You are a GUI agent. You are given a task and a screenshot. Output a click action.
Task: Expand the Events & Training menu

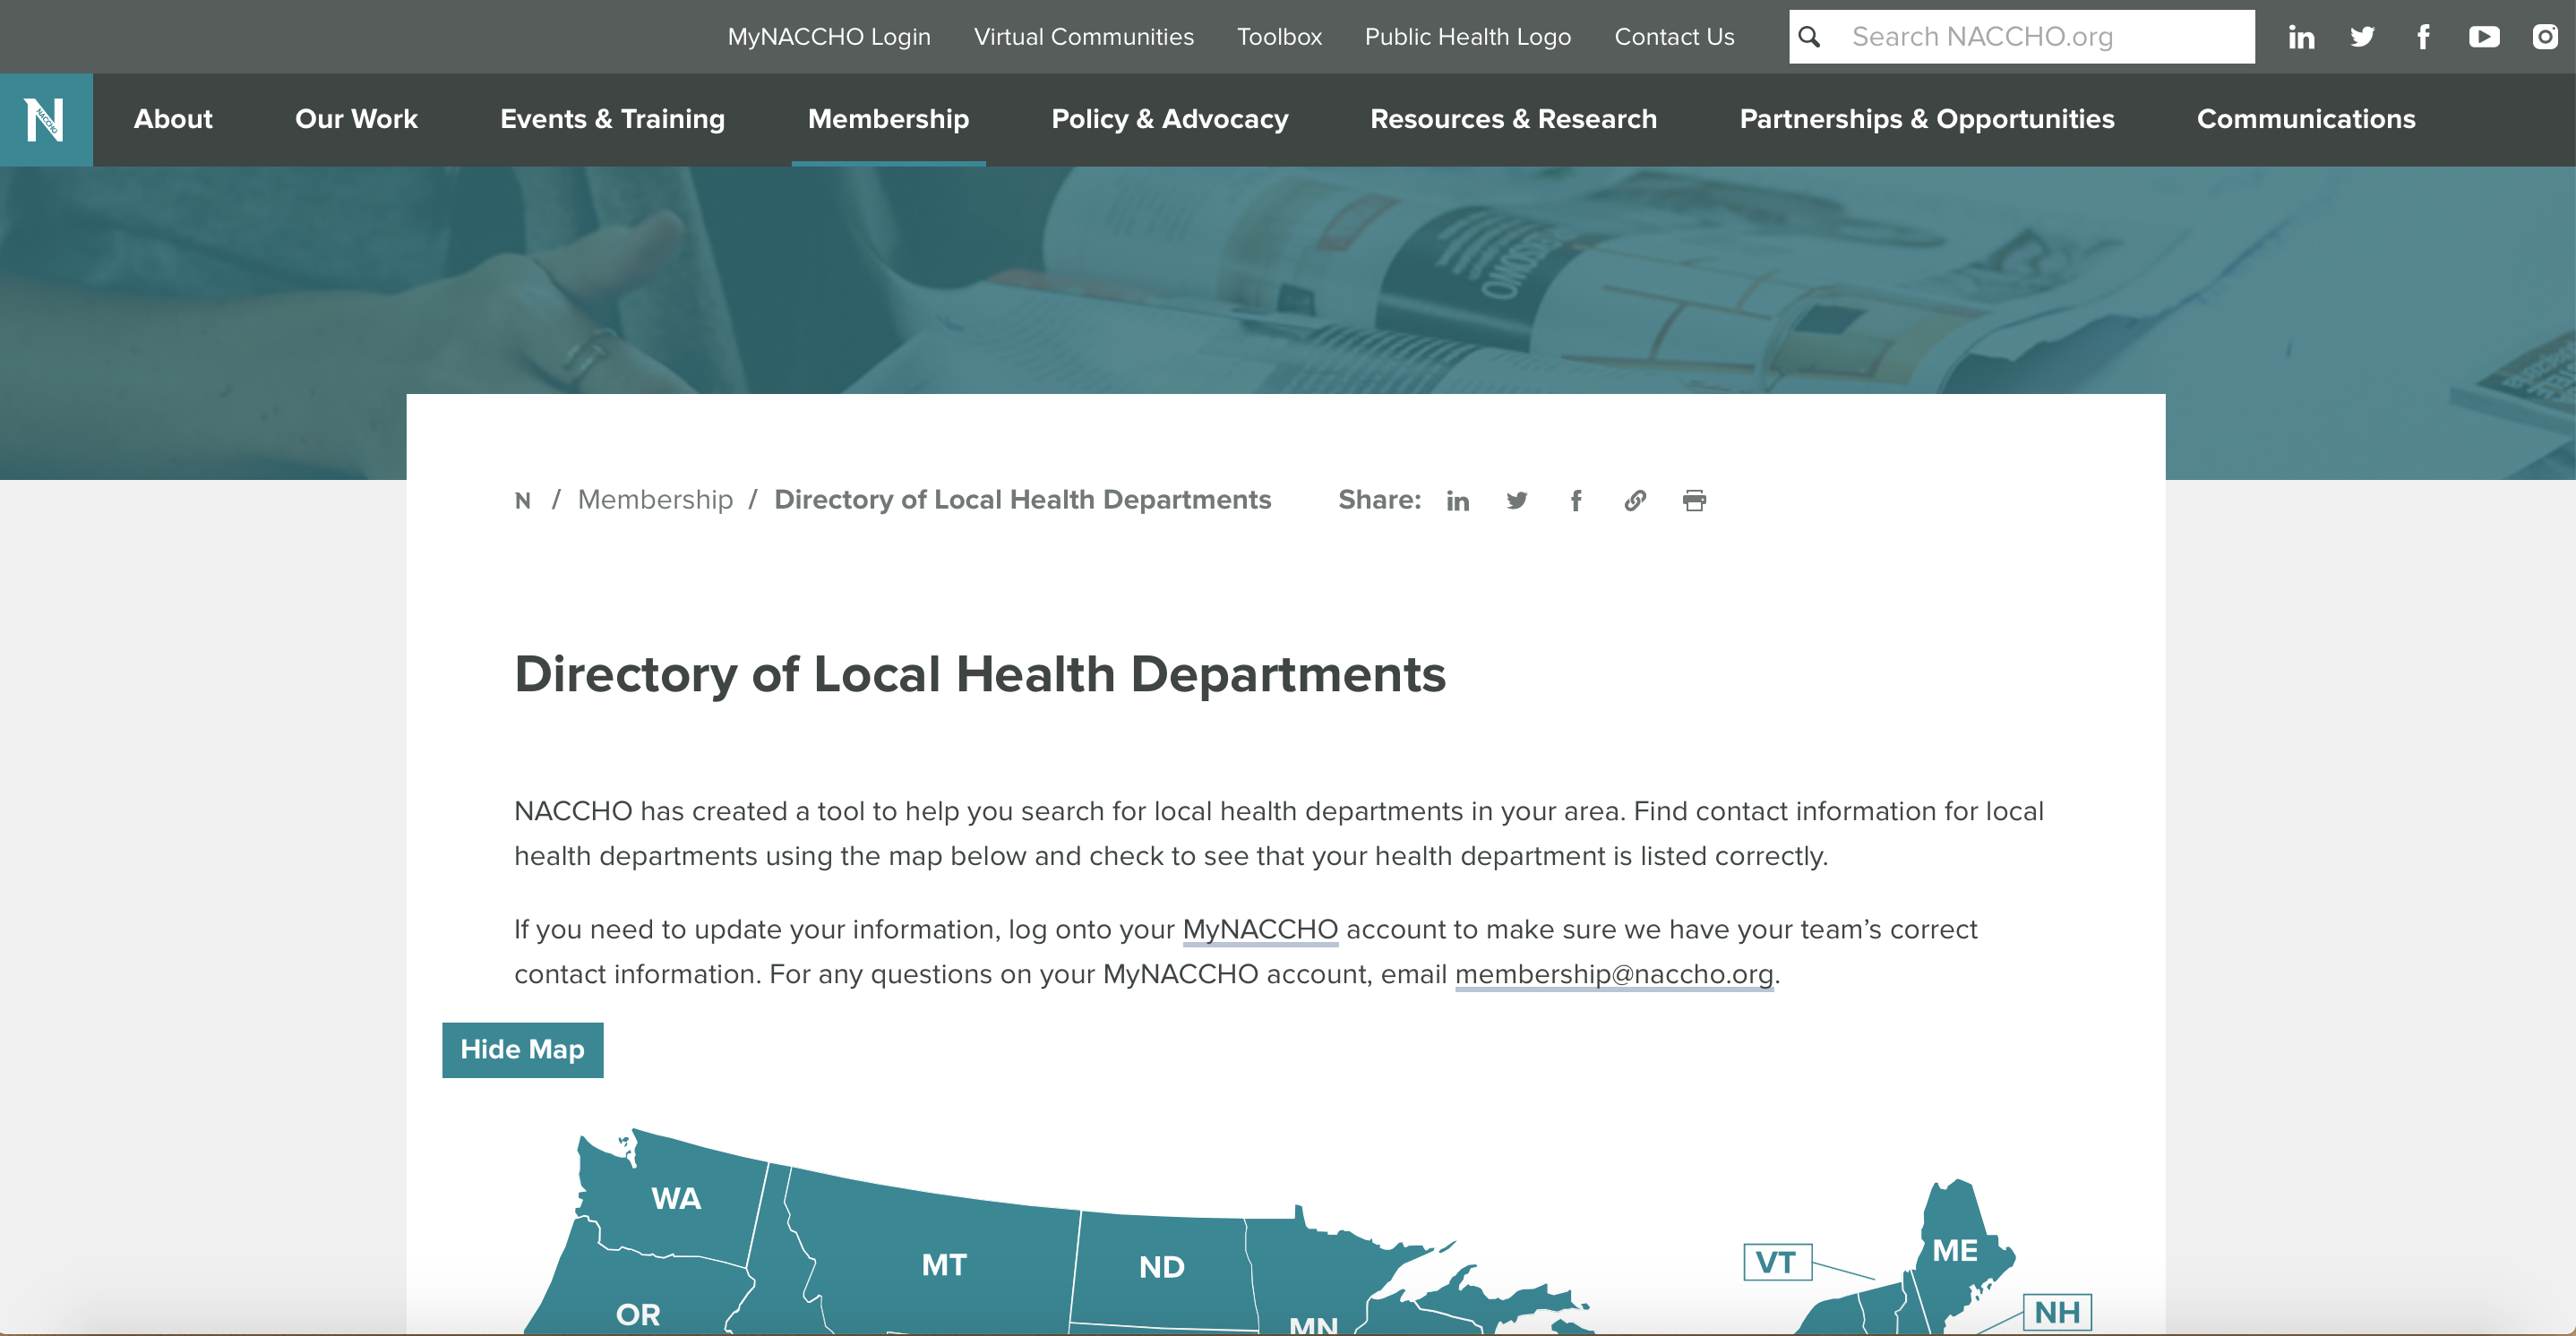(613, 119)
